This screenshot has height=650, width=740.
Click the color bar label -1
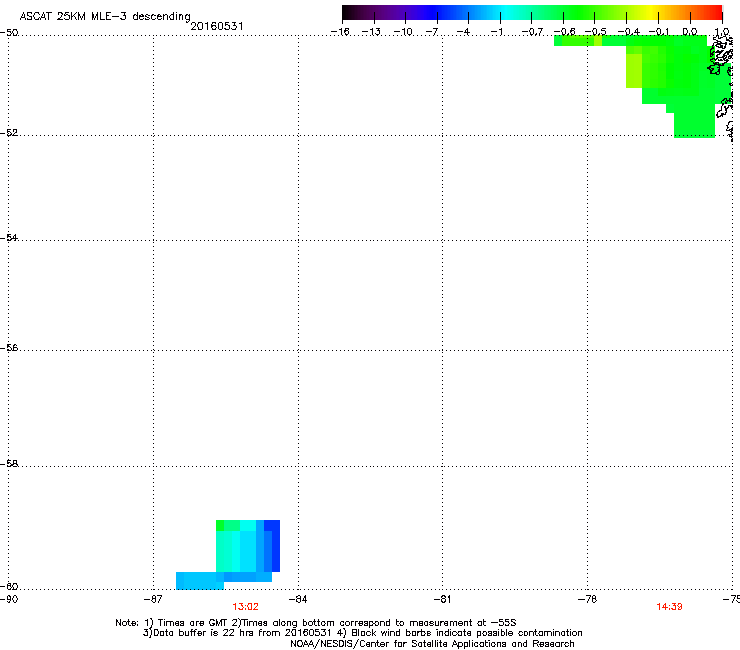496,32
